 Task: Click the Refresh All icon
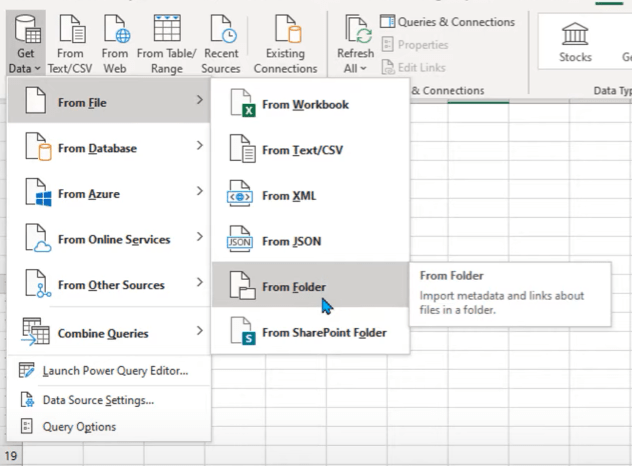point(358,30)
